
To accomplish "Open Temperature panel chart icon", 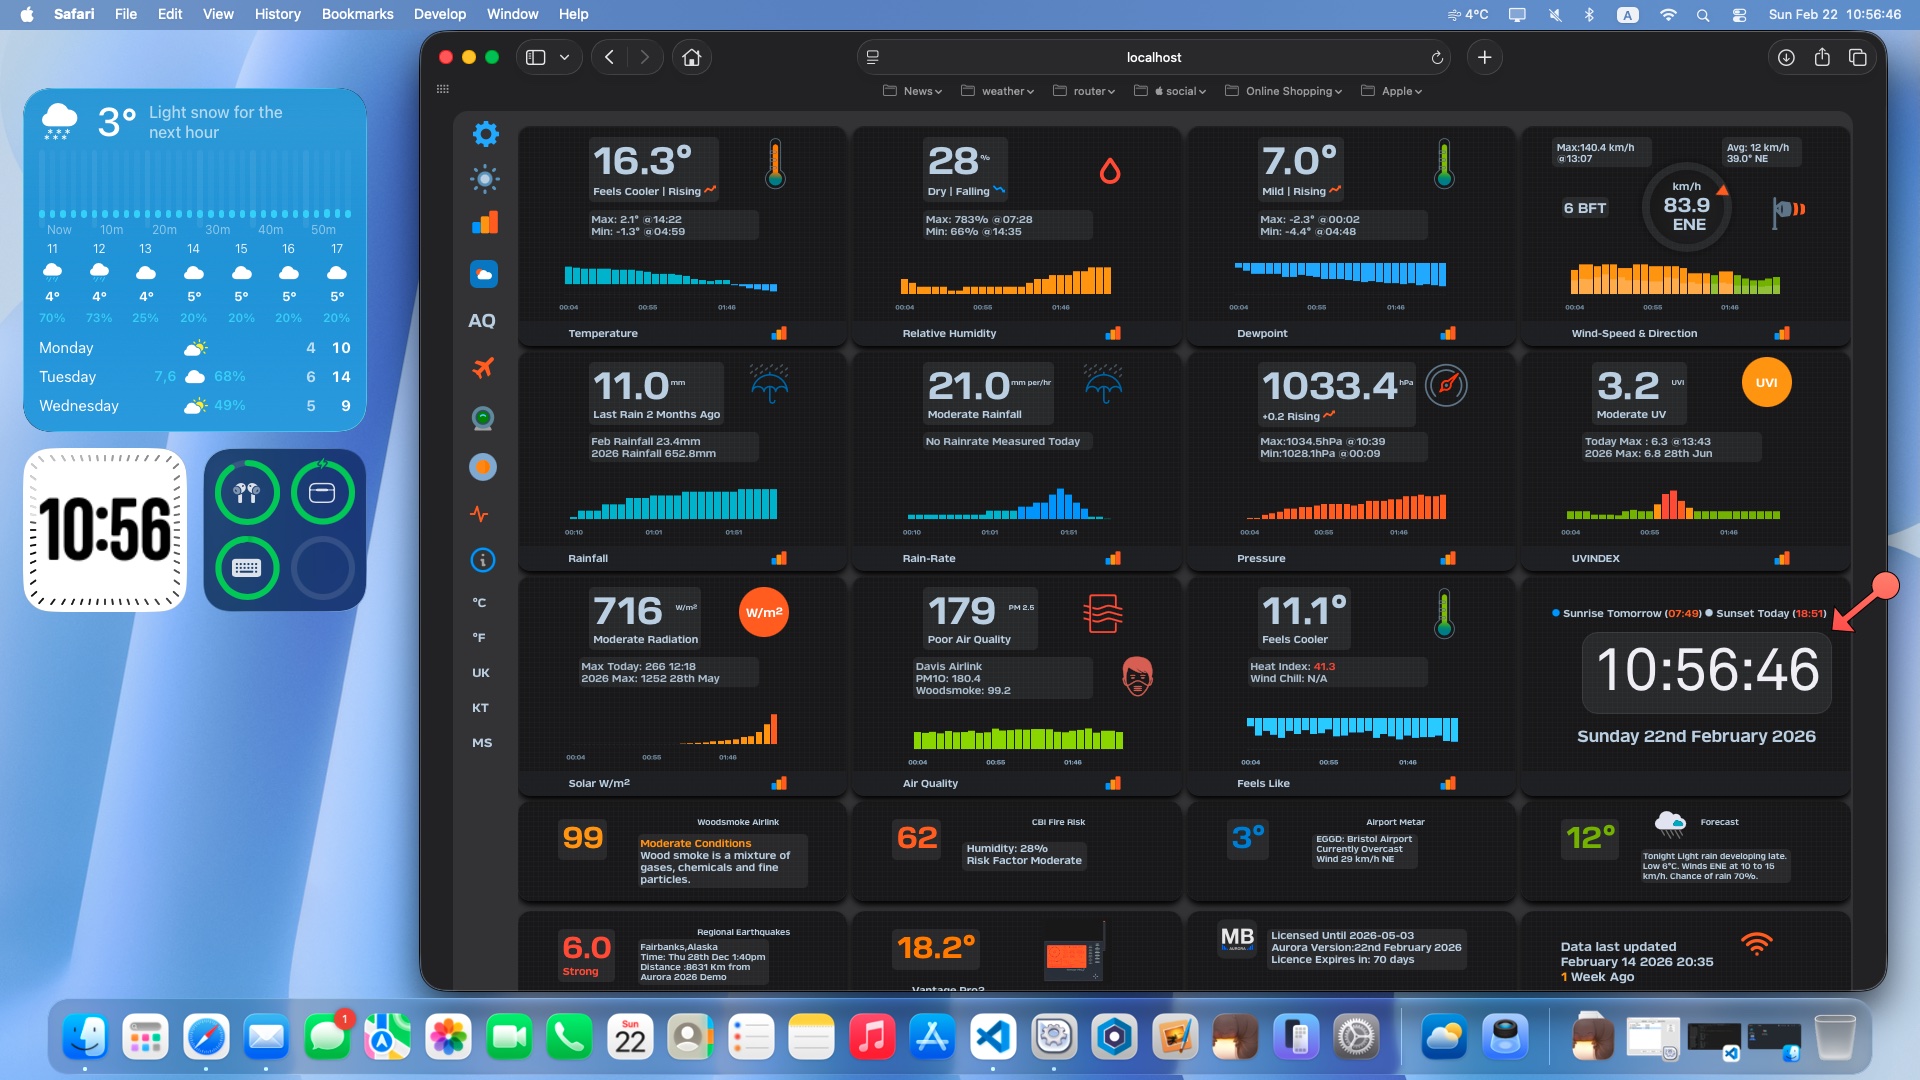I will coord(779,333).
